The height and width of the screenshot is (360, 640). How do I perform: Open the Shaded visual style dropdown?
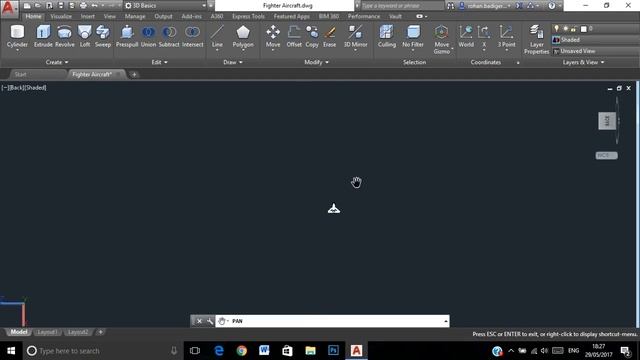point(595,40)
